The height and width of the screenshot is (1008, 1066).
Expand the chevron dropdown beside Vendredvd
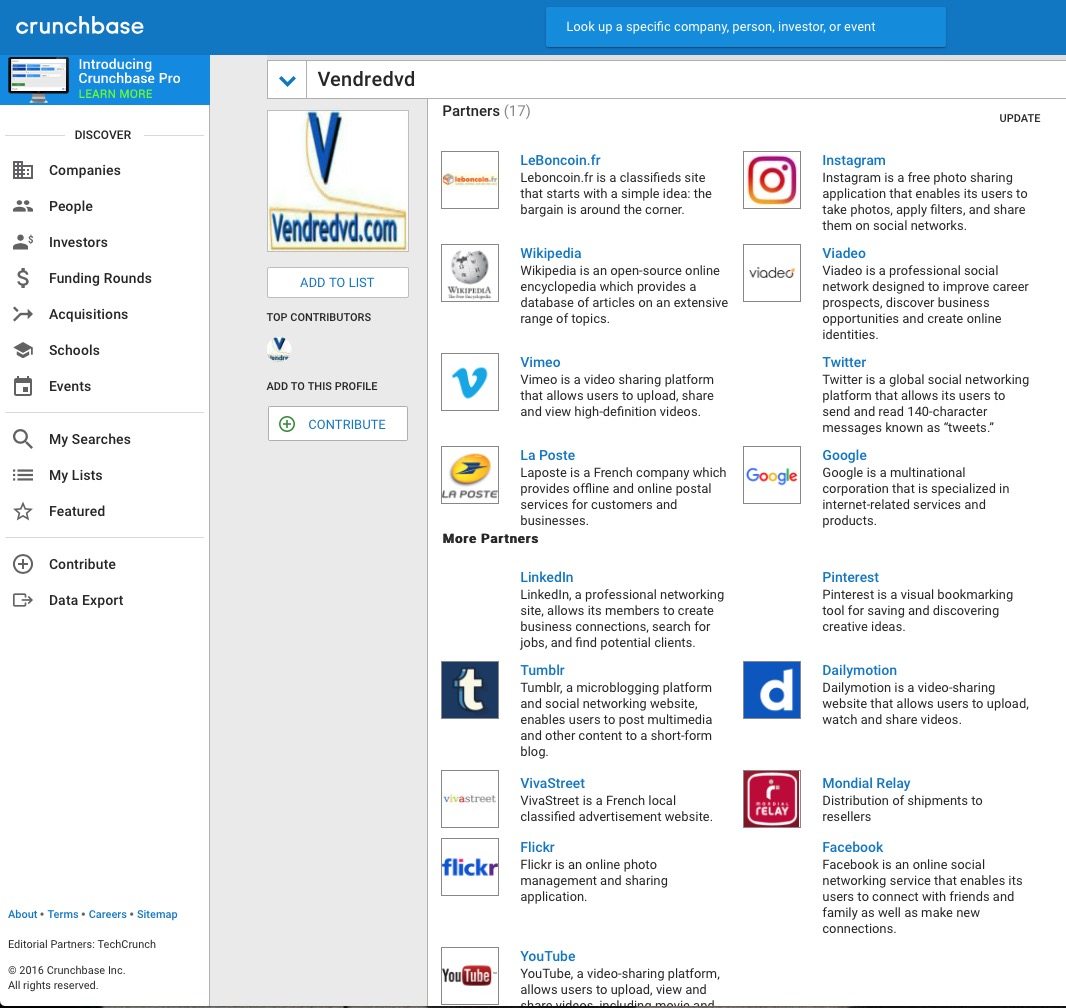[287, 80]
